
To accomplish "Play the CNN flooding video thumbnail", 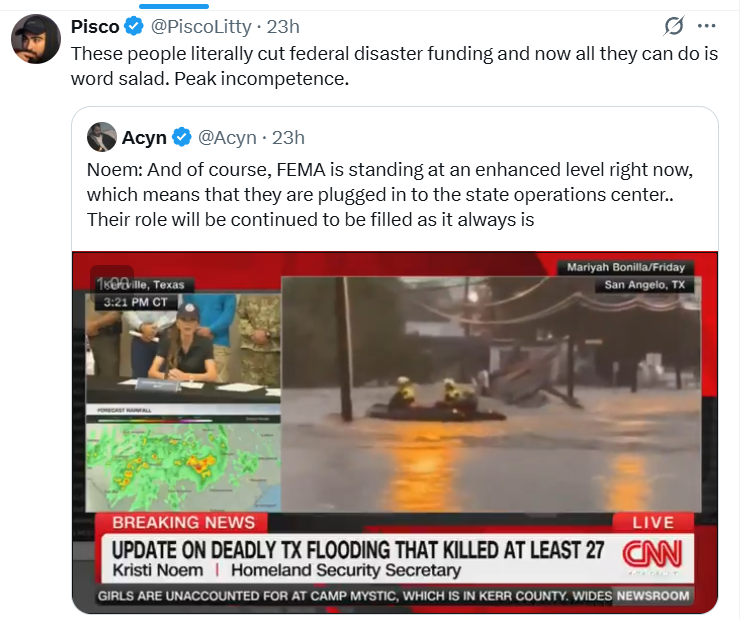I will (x=395, y=432).
